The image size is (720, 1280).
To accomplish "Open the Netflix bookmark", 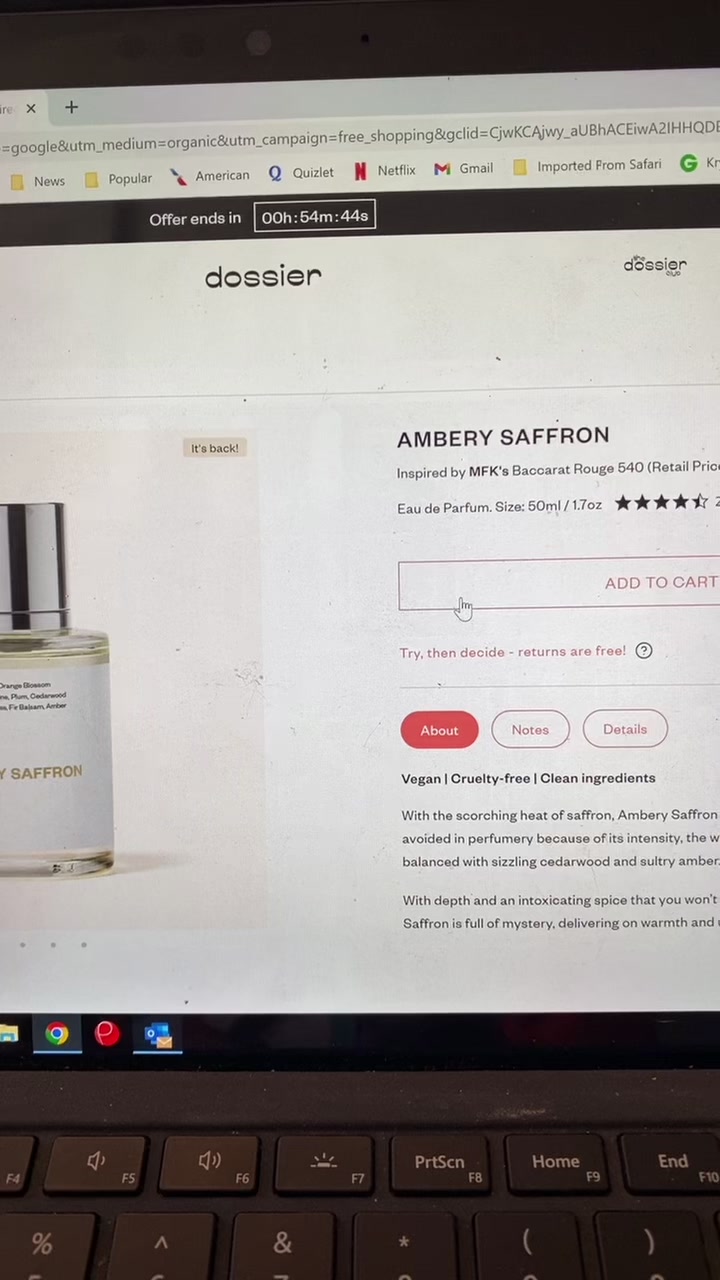I will pyautogui.click(x=385, y=171).
